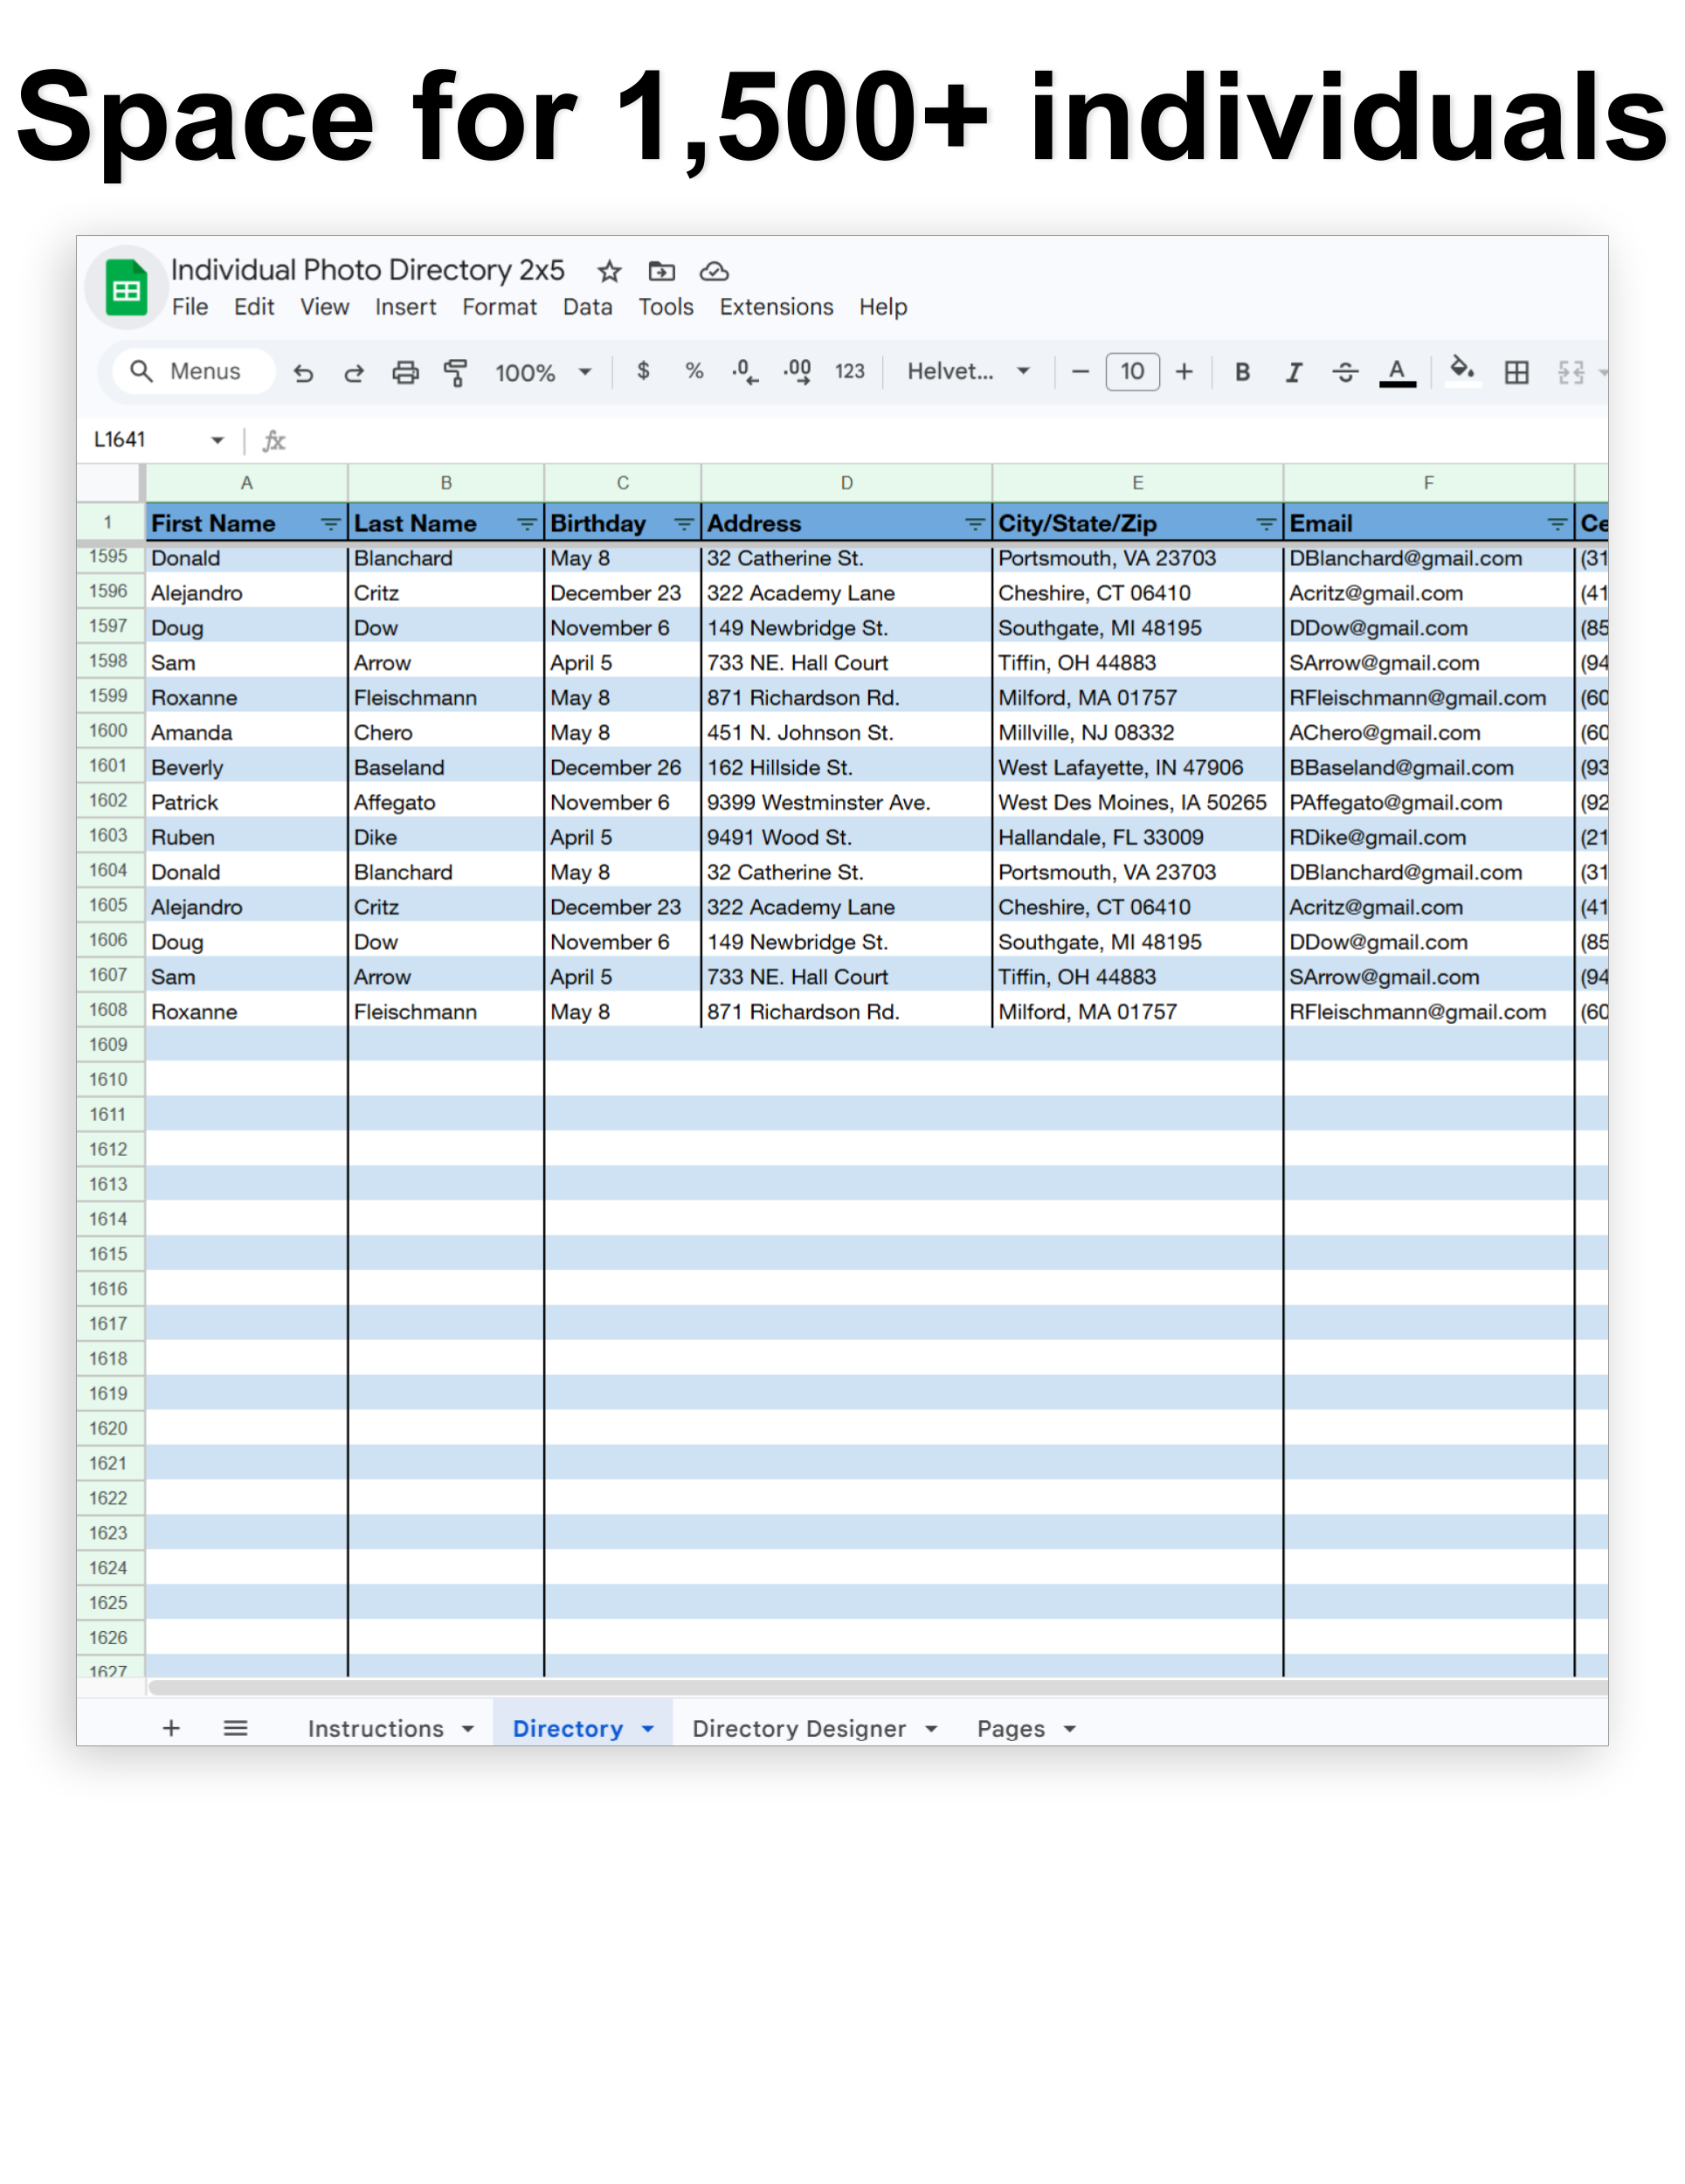The width and height of the screenshot is (1685, 2184).
Task: Star the Individual Photo Directory spreadsheet
Action: [608, 270]
